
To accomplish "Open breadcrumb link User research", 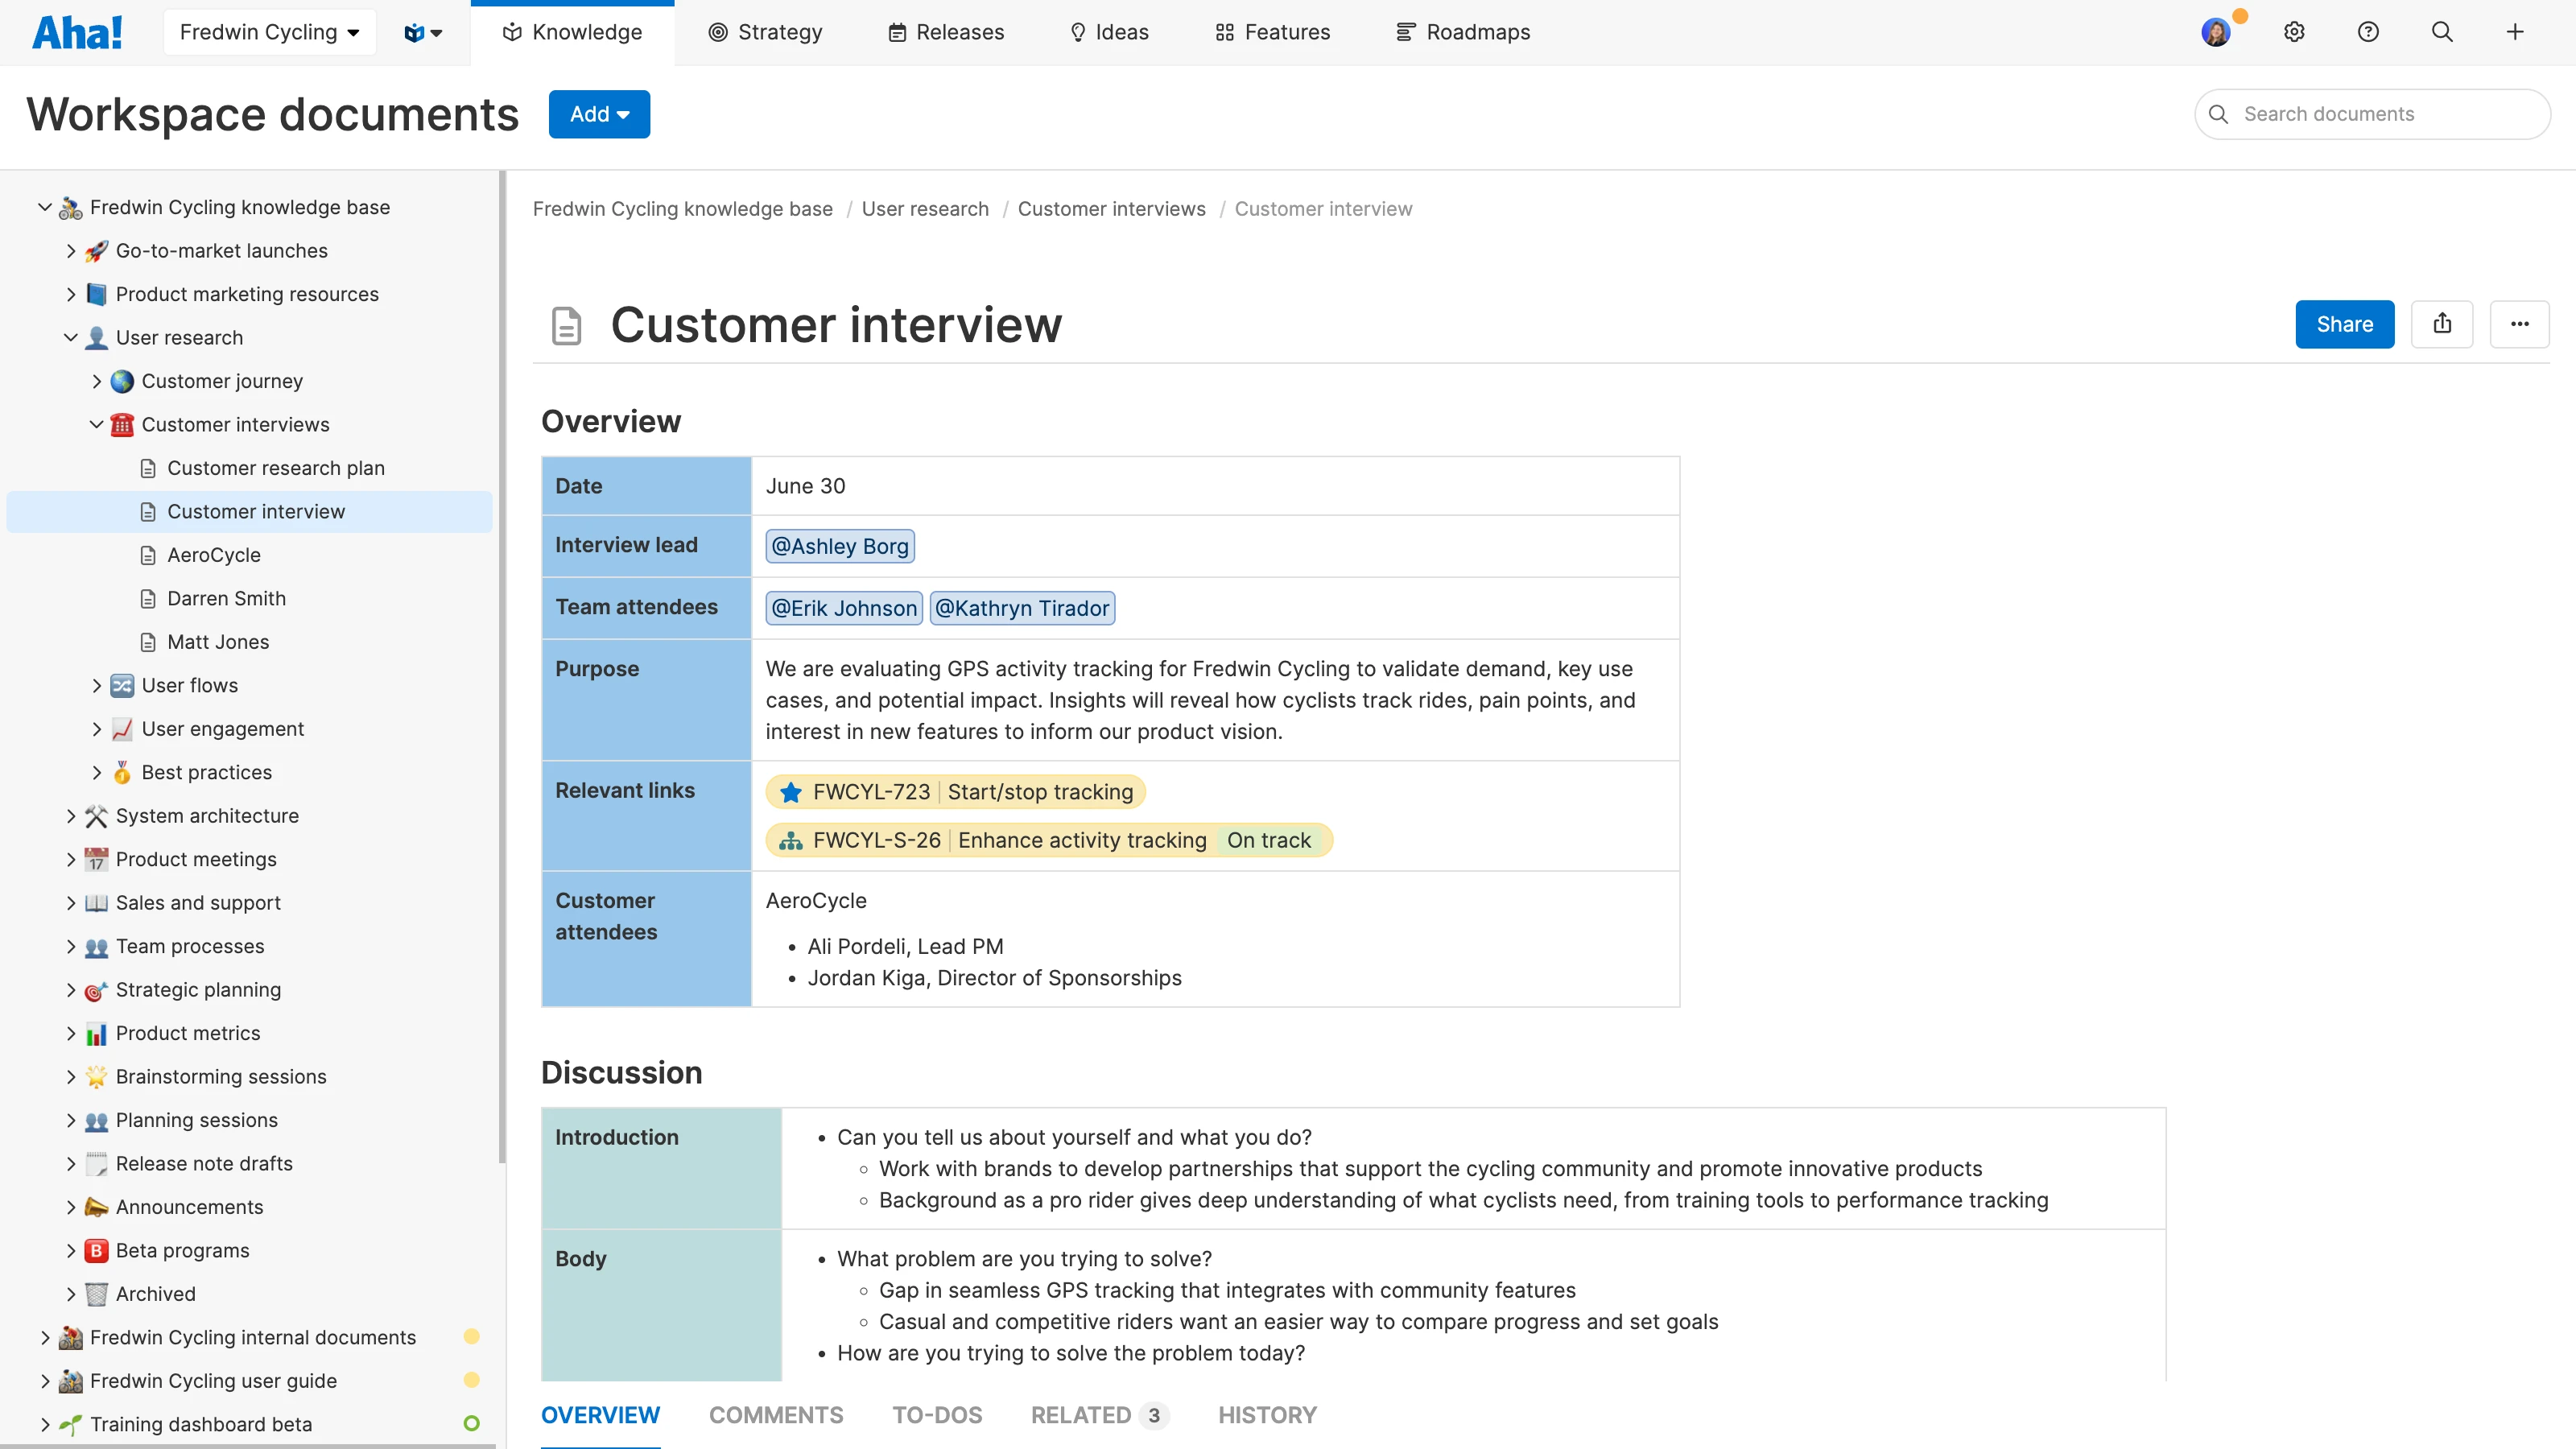I will pos(925,208).
